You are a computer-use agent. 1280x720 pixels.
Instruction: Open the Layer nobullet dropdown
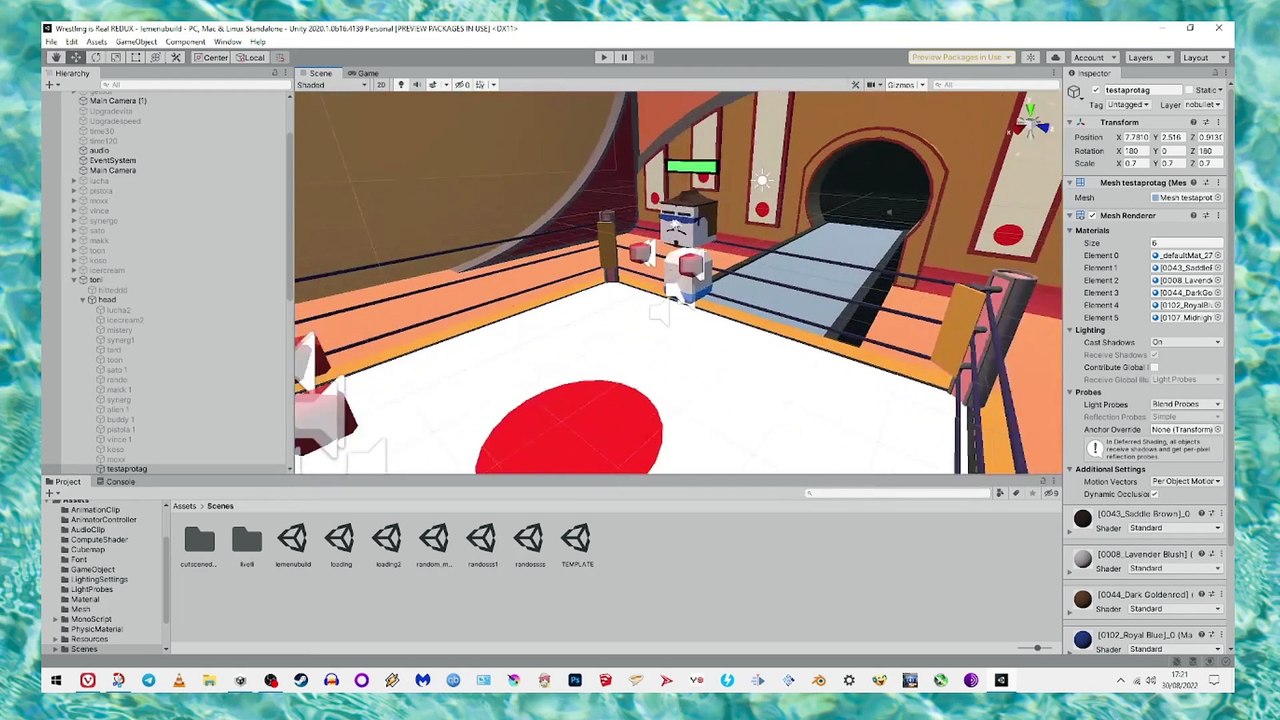[1203, 105]
